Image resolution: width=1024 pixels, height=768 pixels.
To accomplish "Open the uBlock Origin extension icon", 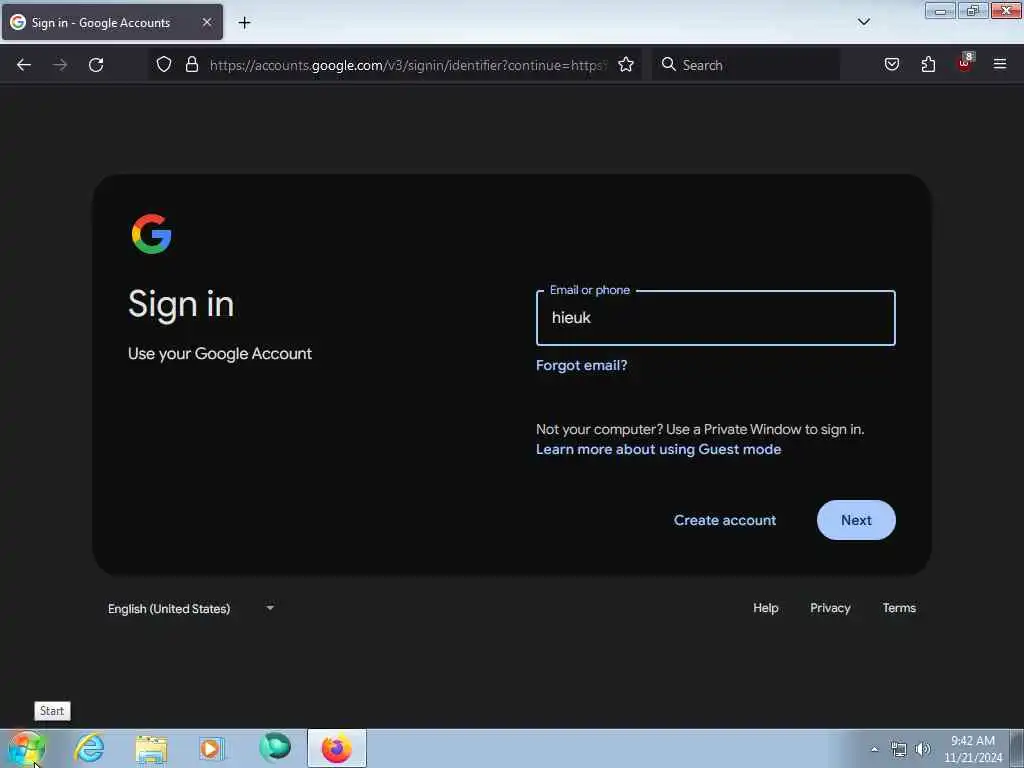I will point(965,63).
